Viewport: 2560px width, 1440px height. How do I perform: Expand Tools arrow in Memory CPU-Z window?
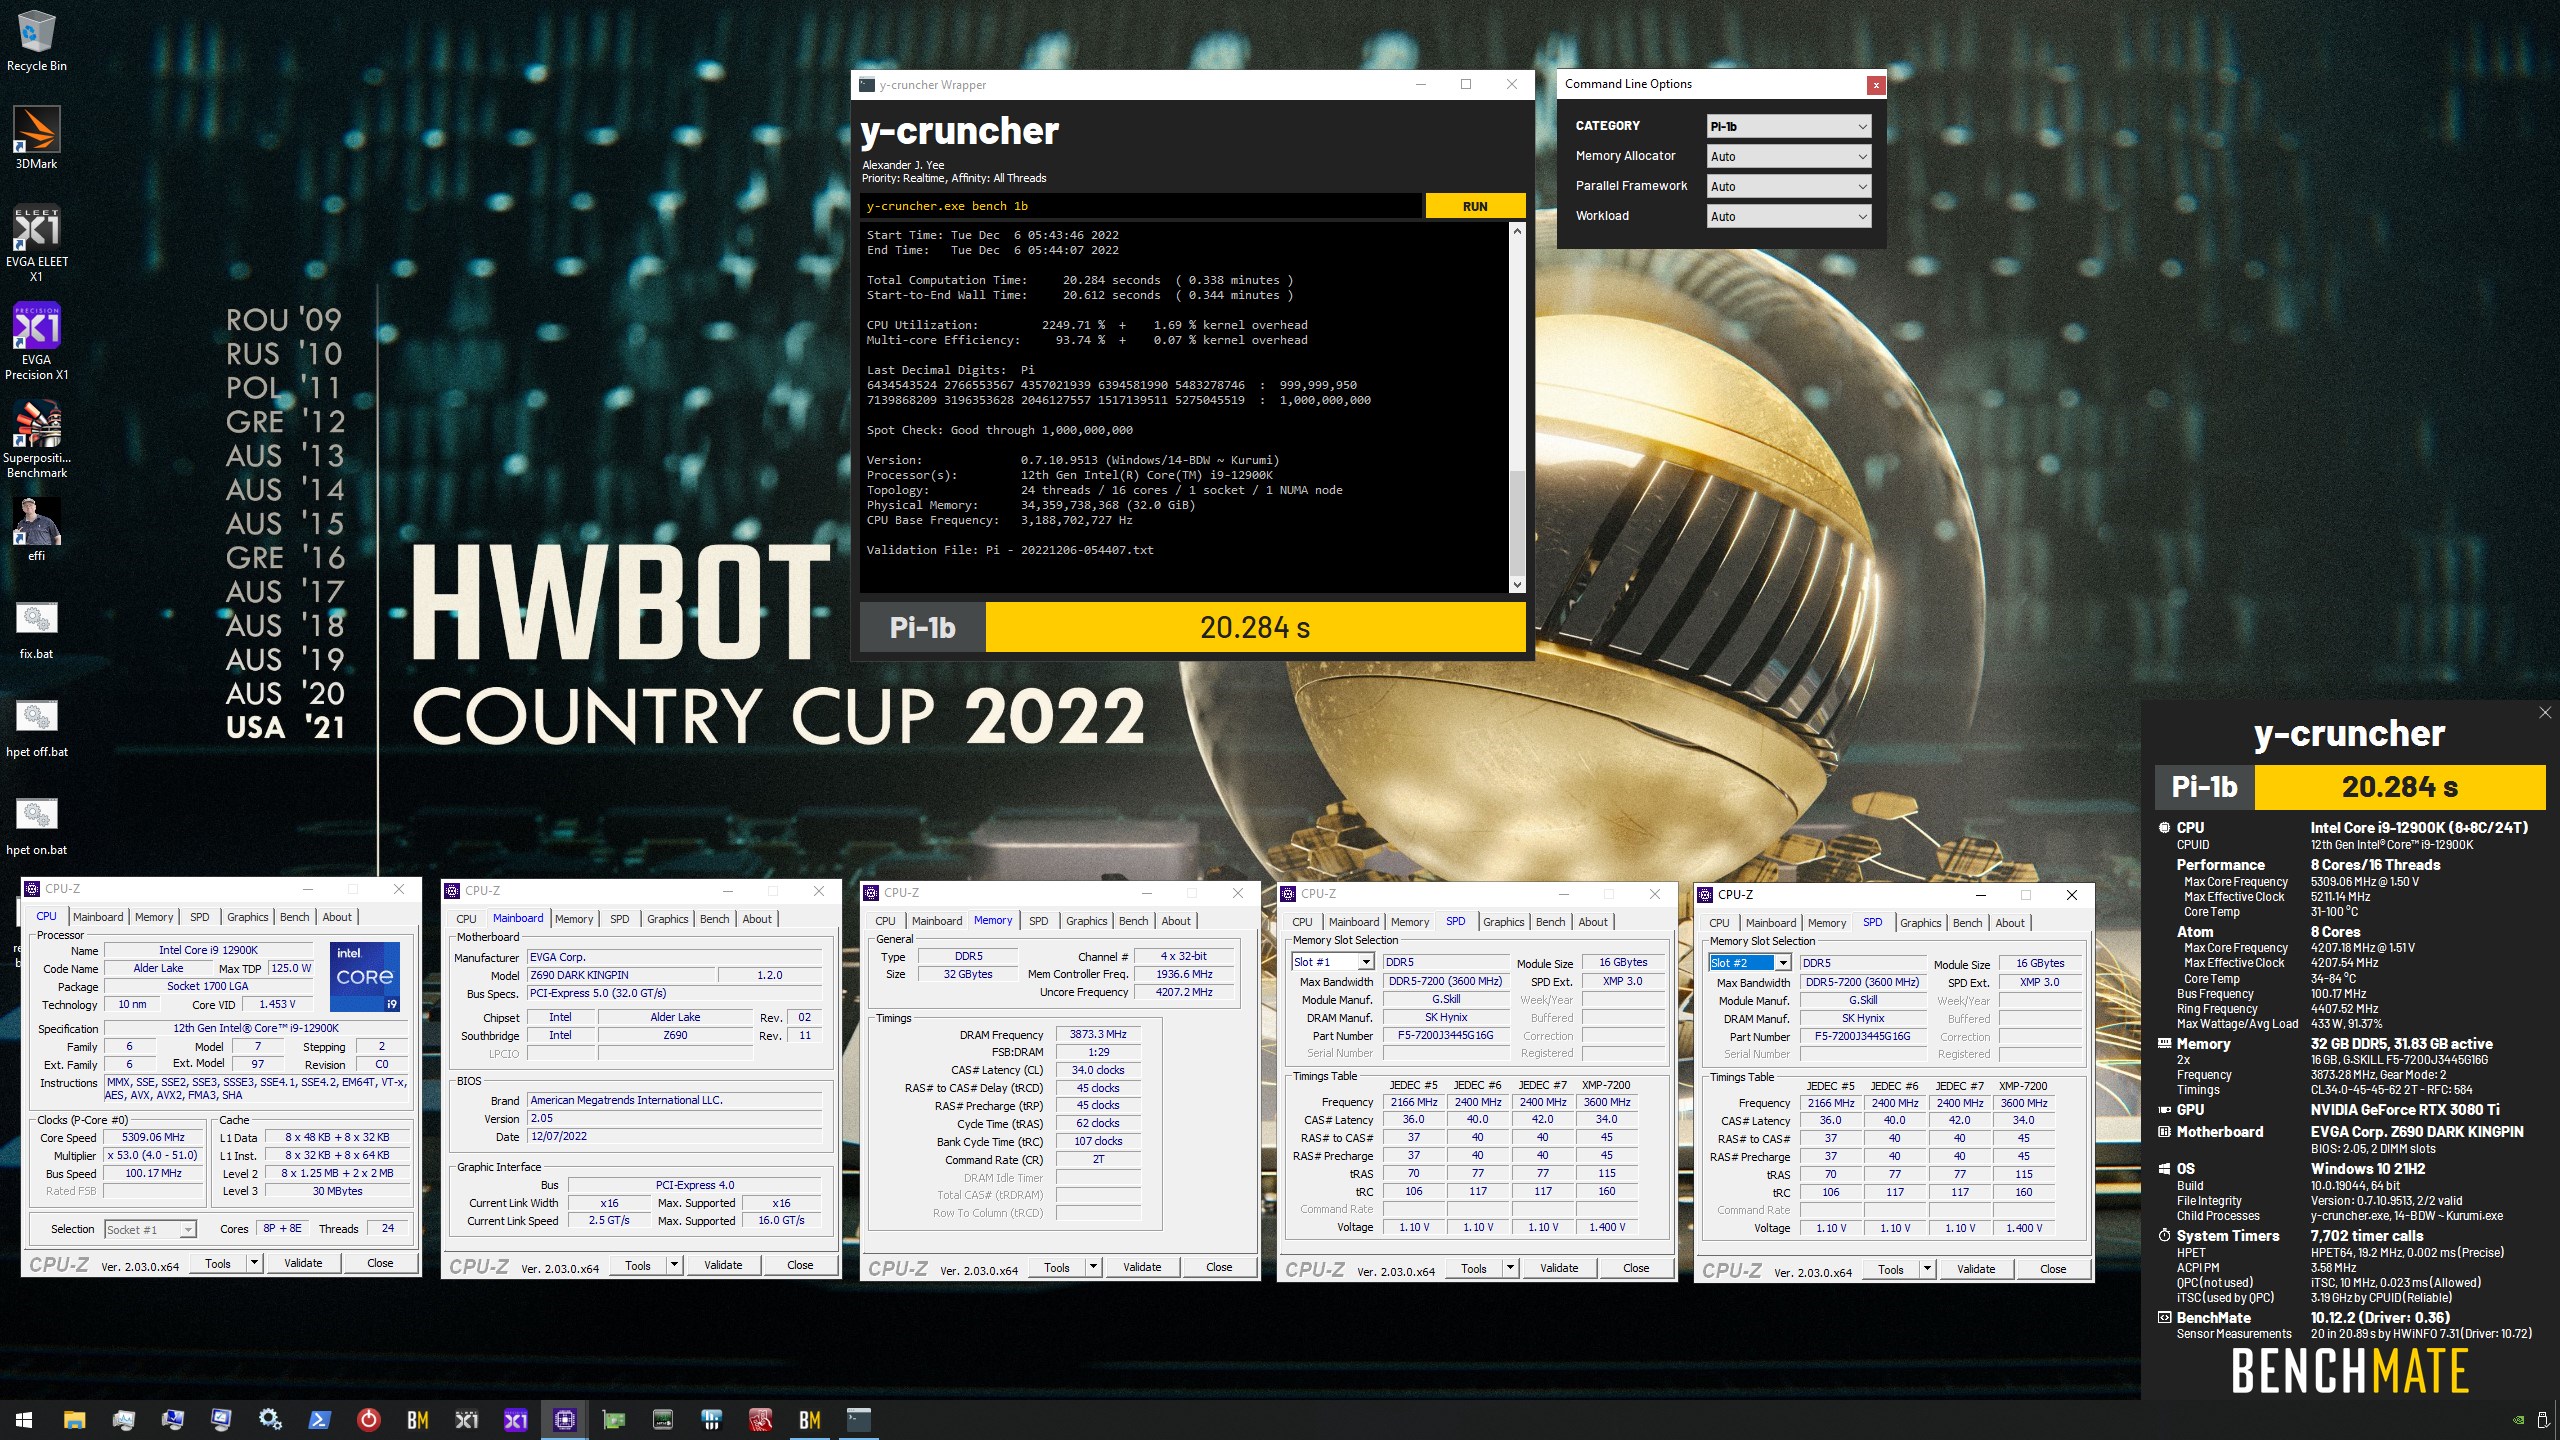(1093, 1267)
